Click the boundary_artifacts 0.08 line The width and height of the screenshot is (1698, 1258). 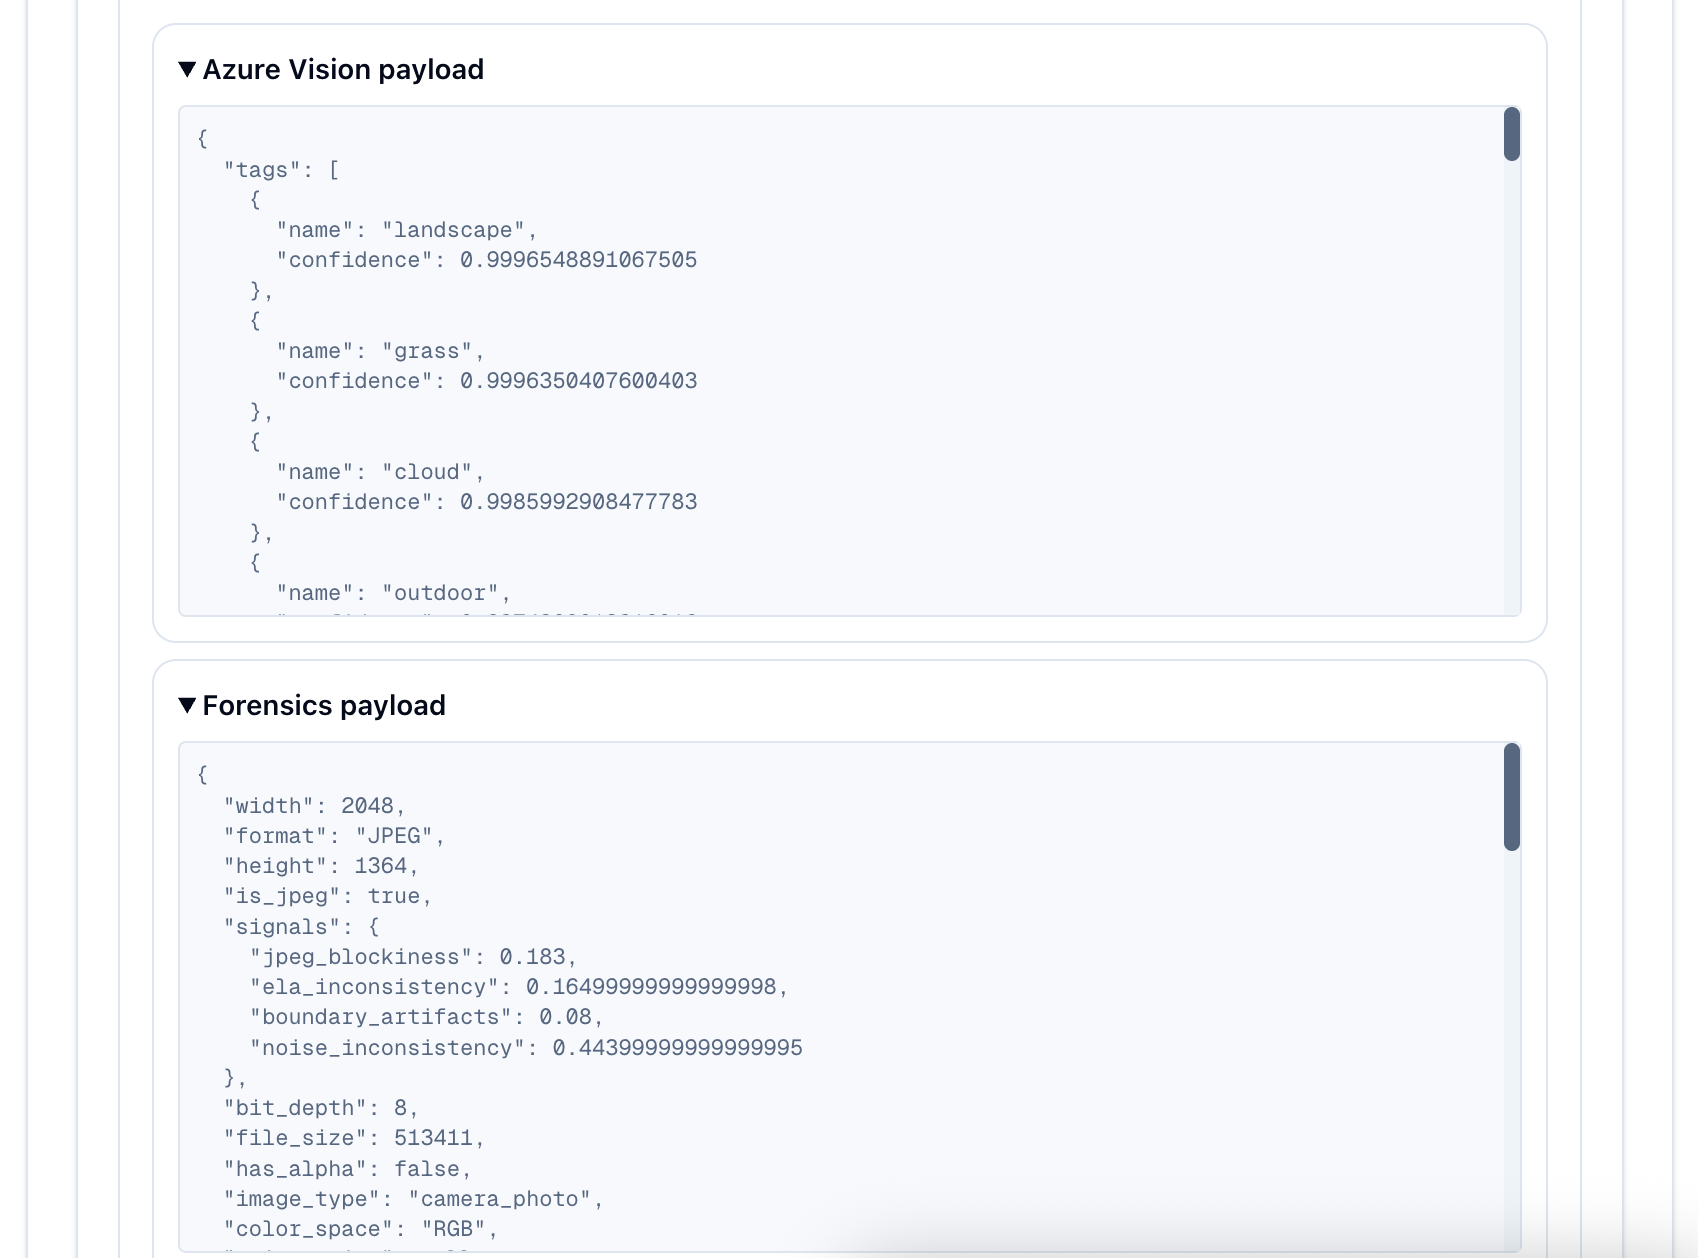(x=427, y=1017)
